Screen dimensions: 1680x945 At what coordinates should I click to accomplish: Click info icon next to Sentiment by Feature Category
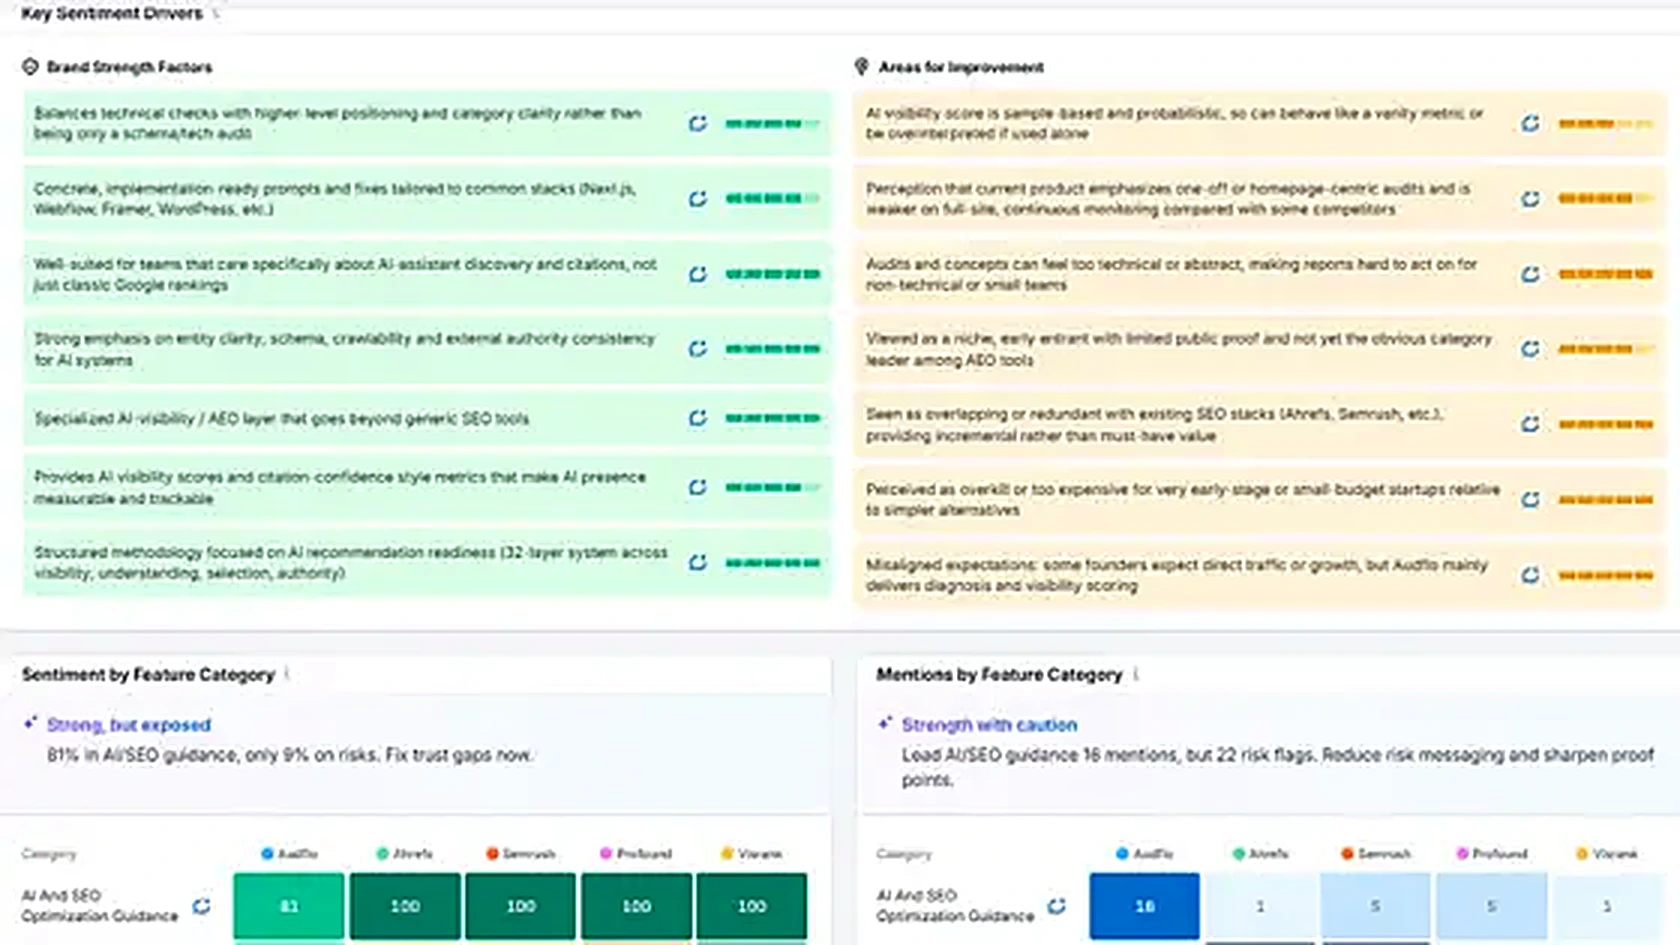(x=287, y=674)
